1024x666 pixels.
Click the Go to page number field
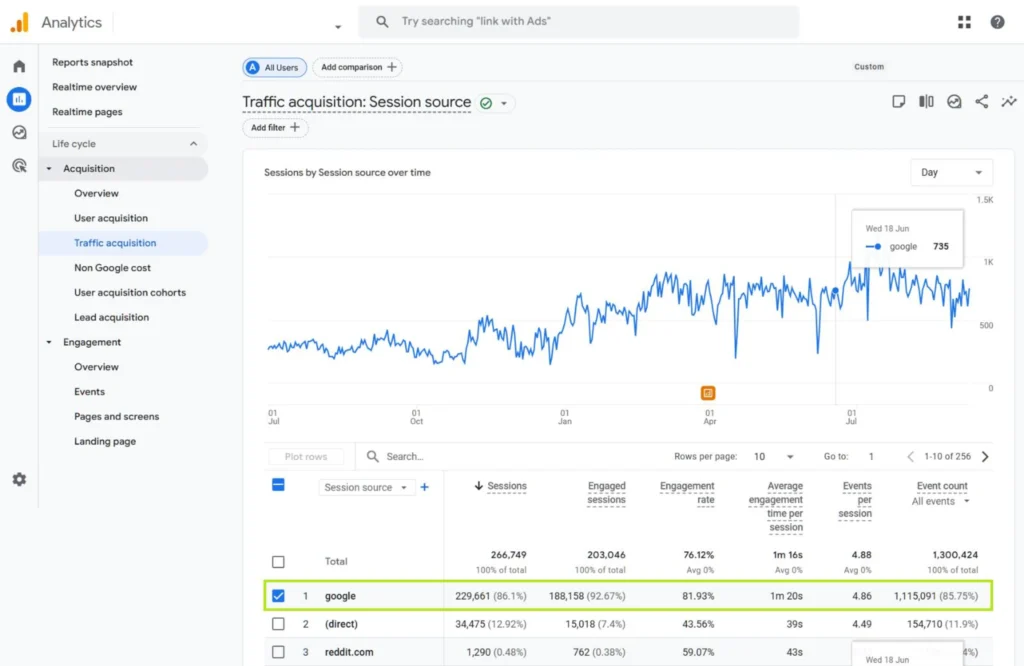click(871, 456)
